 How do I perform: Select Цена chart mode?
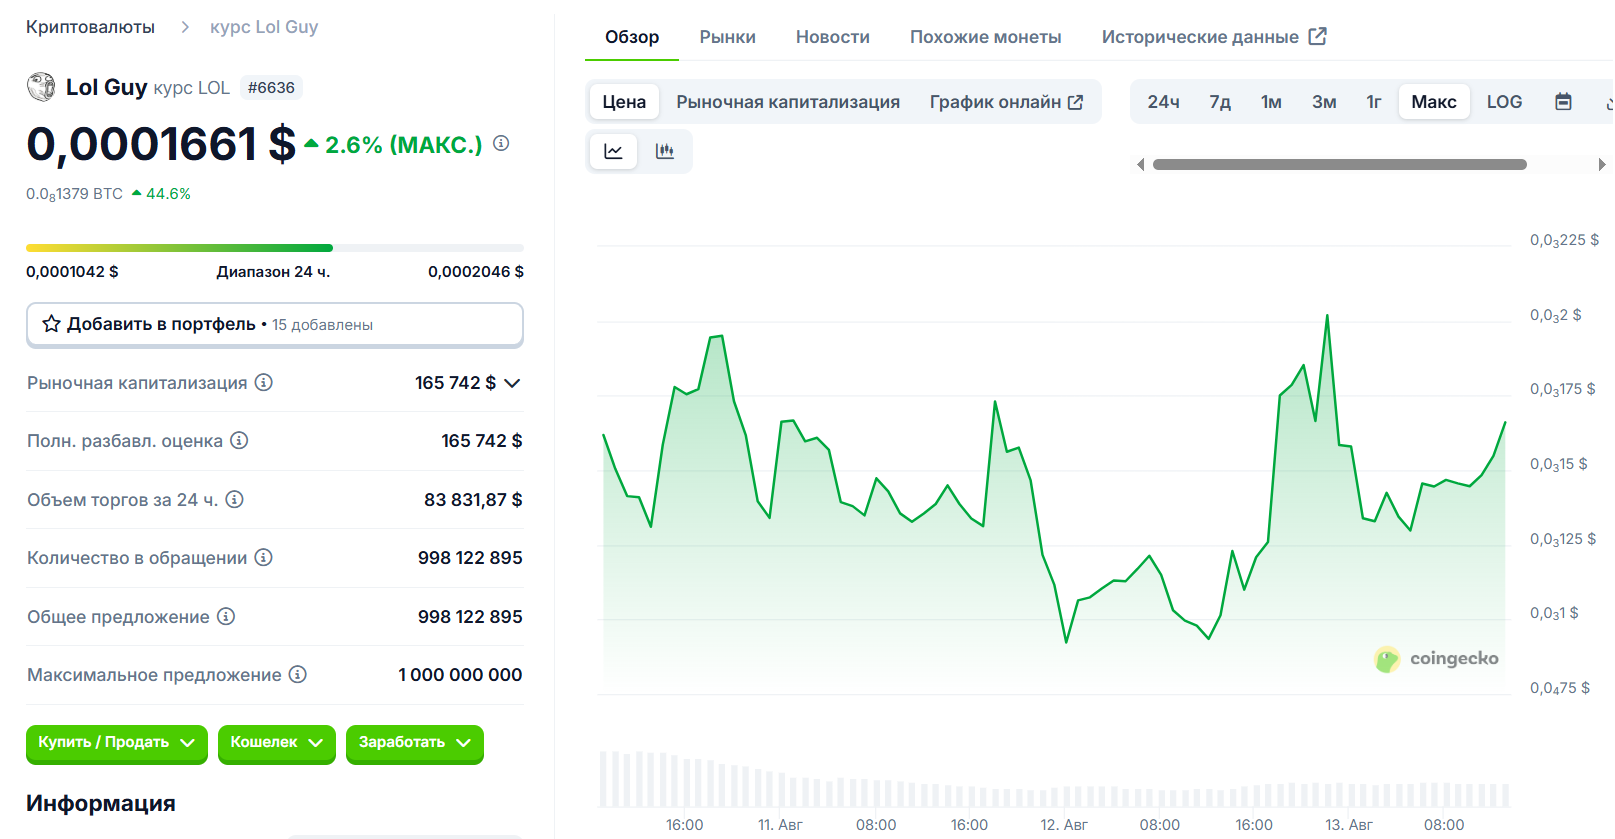624,101
